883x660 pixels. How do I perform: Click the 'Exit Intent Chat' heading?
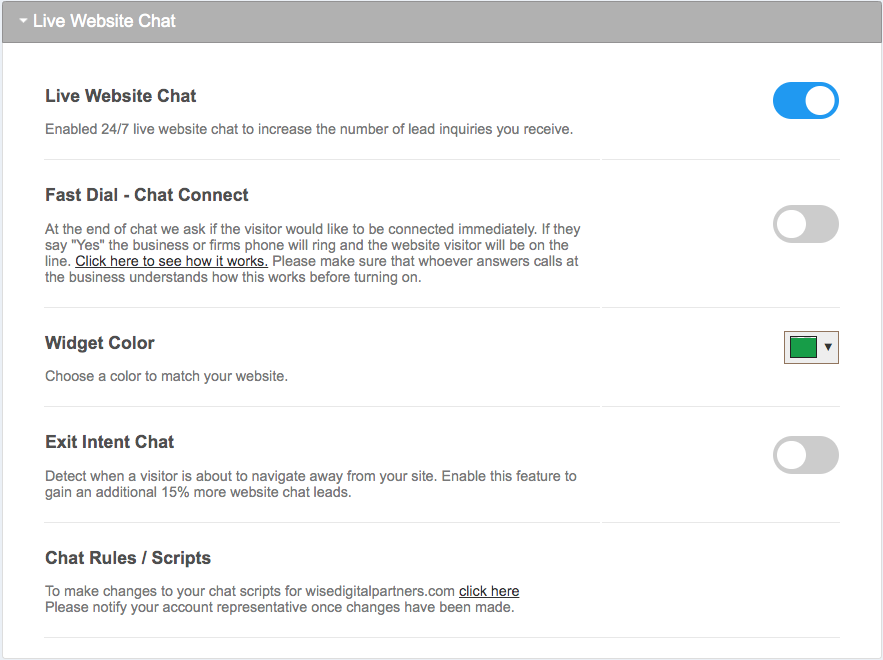110,442
